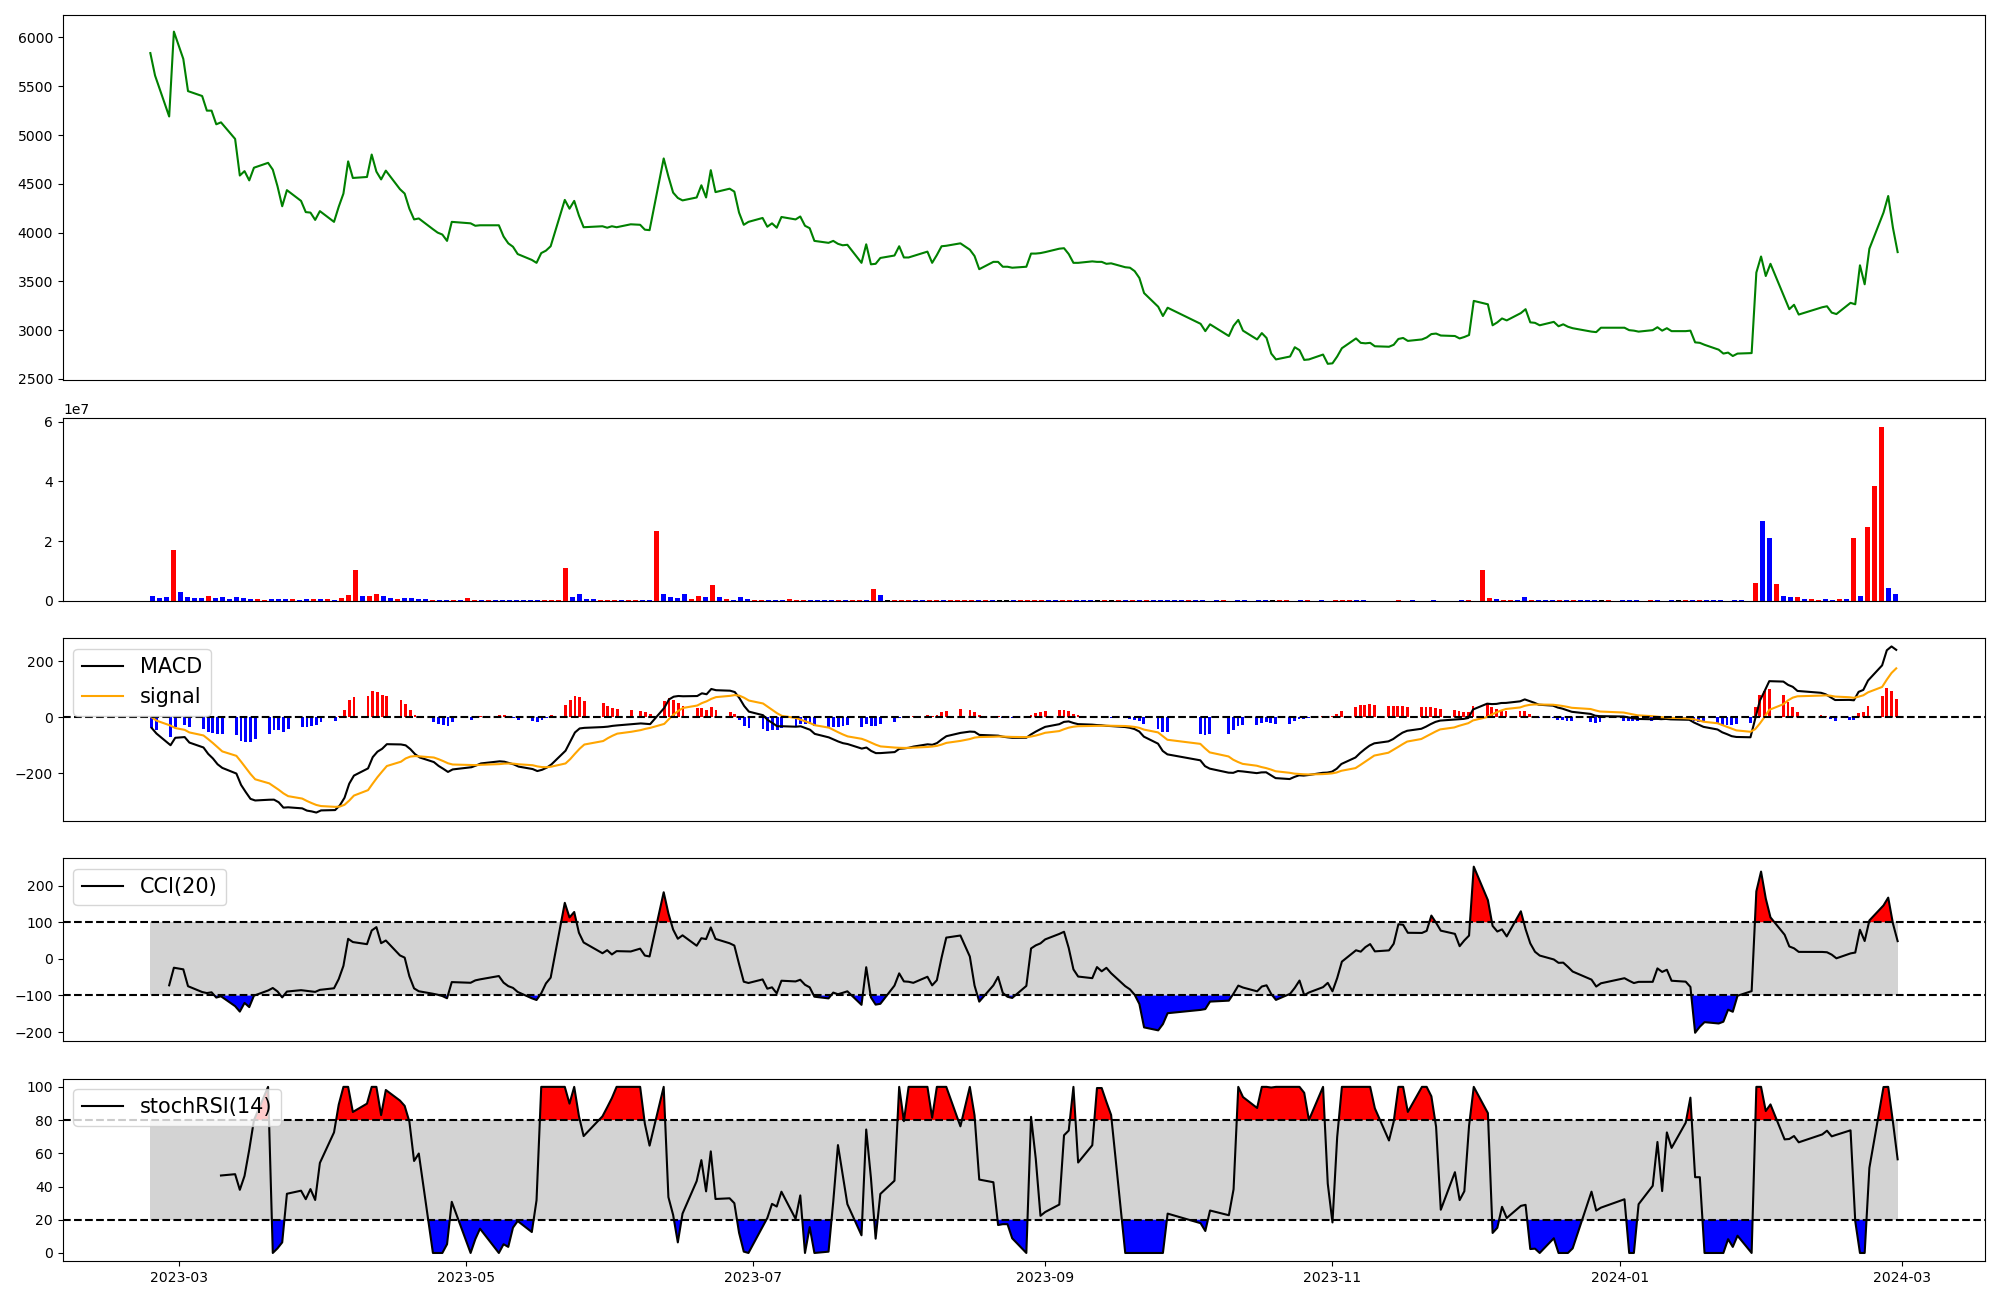Click the CCI(20) legend entry
This screenshot has width=2000, height=1300.
[178, 886]
